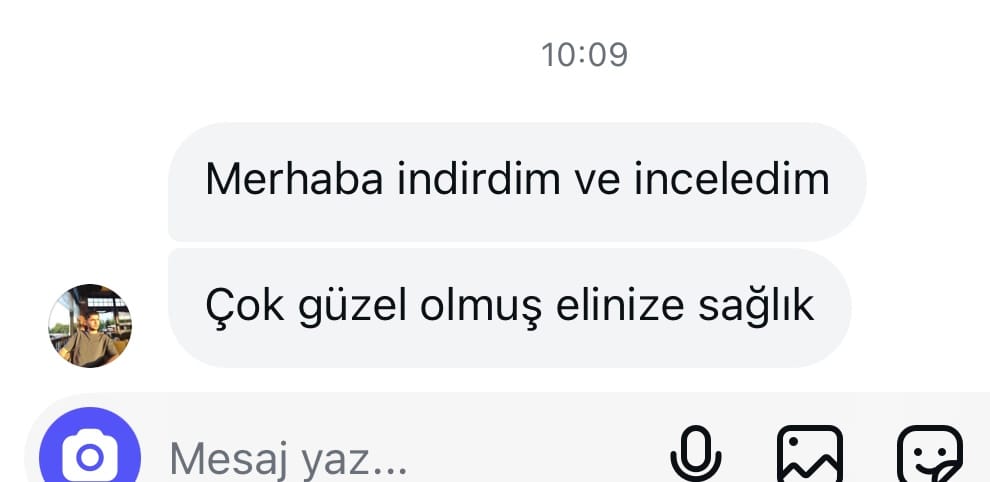The width and height of the screenshot is (990, 482).
Task: Open the camera with the blue button
Action: 90,452
